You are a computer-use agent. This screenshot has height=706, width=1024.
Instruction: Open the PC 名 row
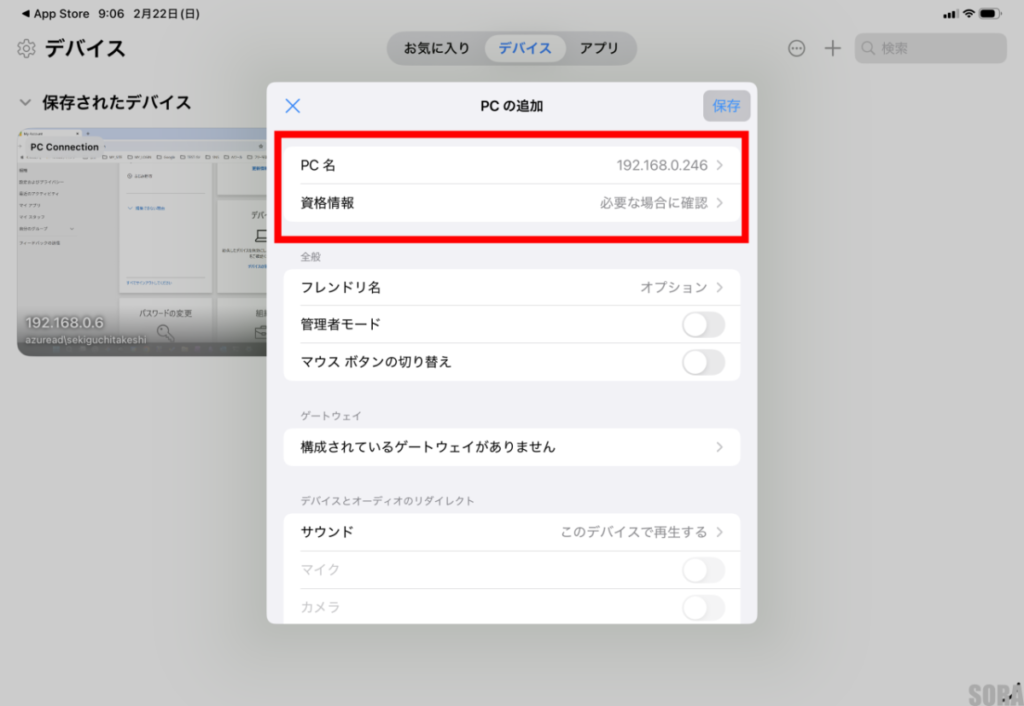click(x=511, y=165)
